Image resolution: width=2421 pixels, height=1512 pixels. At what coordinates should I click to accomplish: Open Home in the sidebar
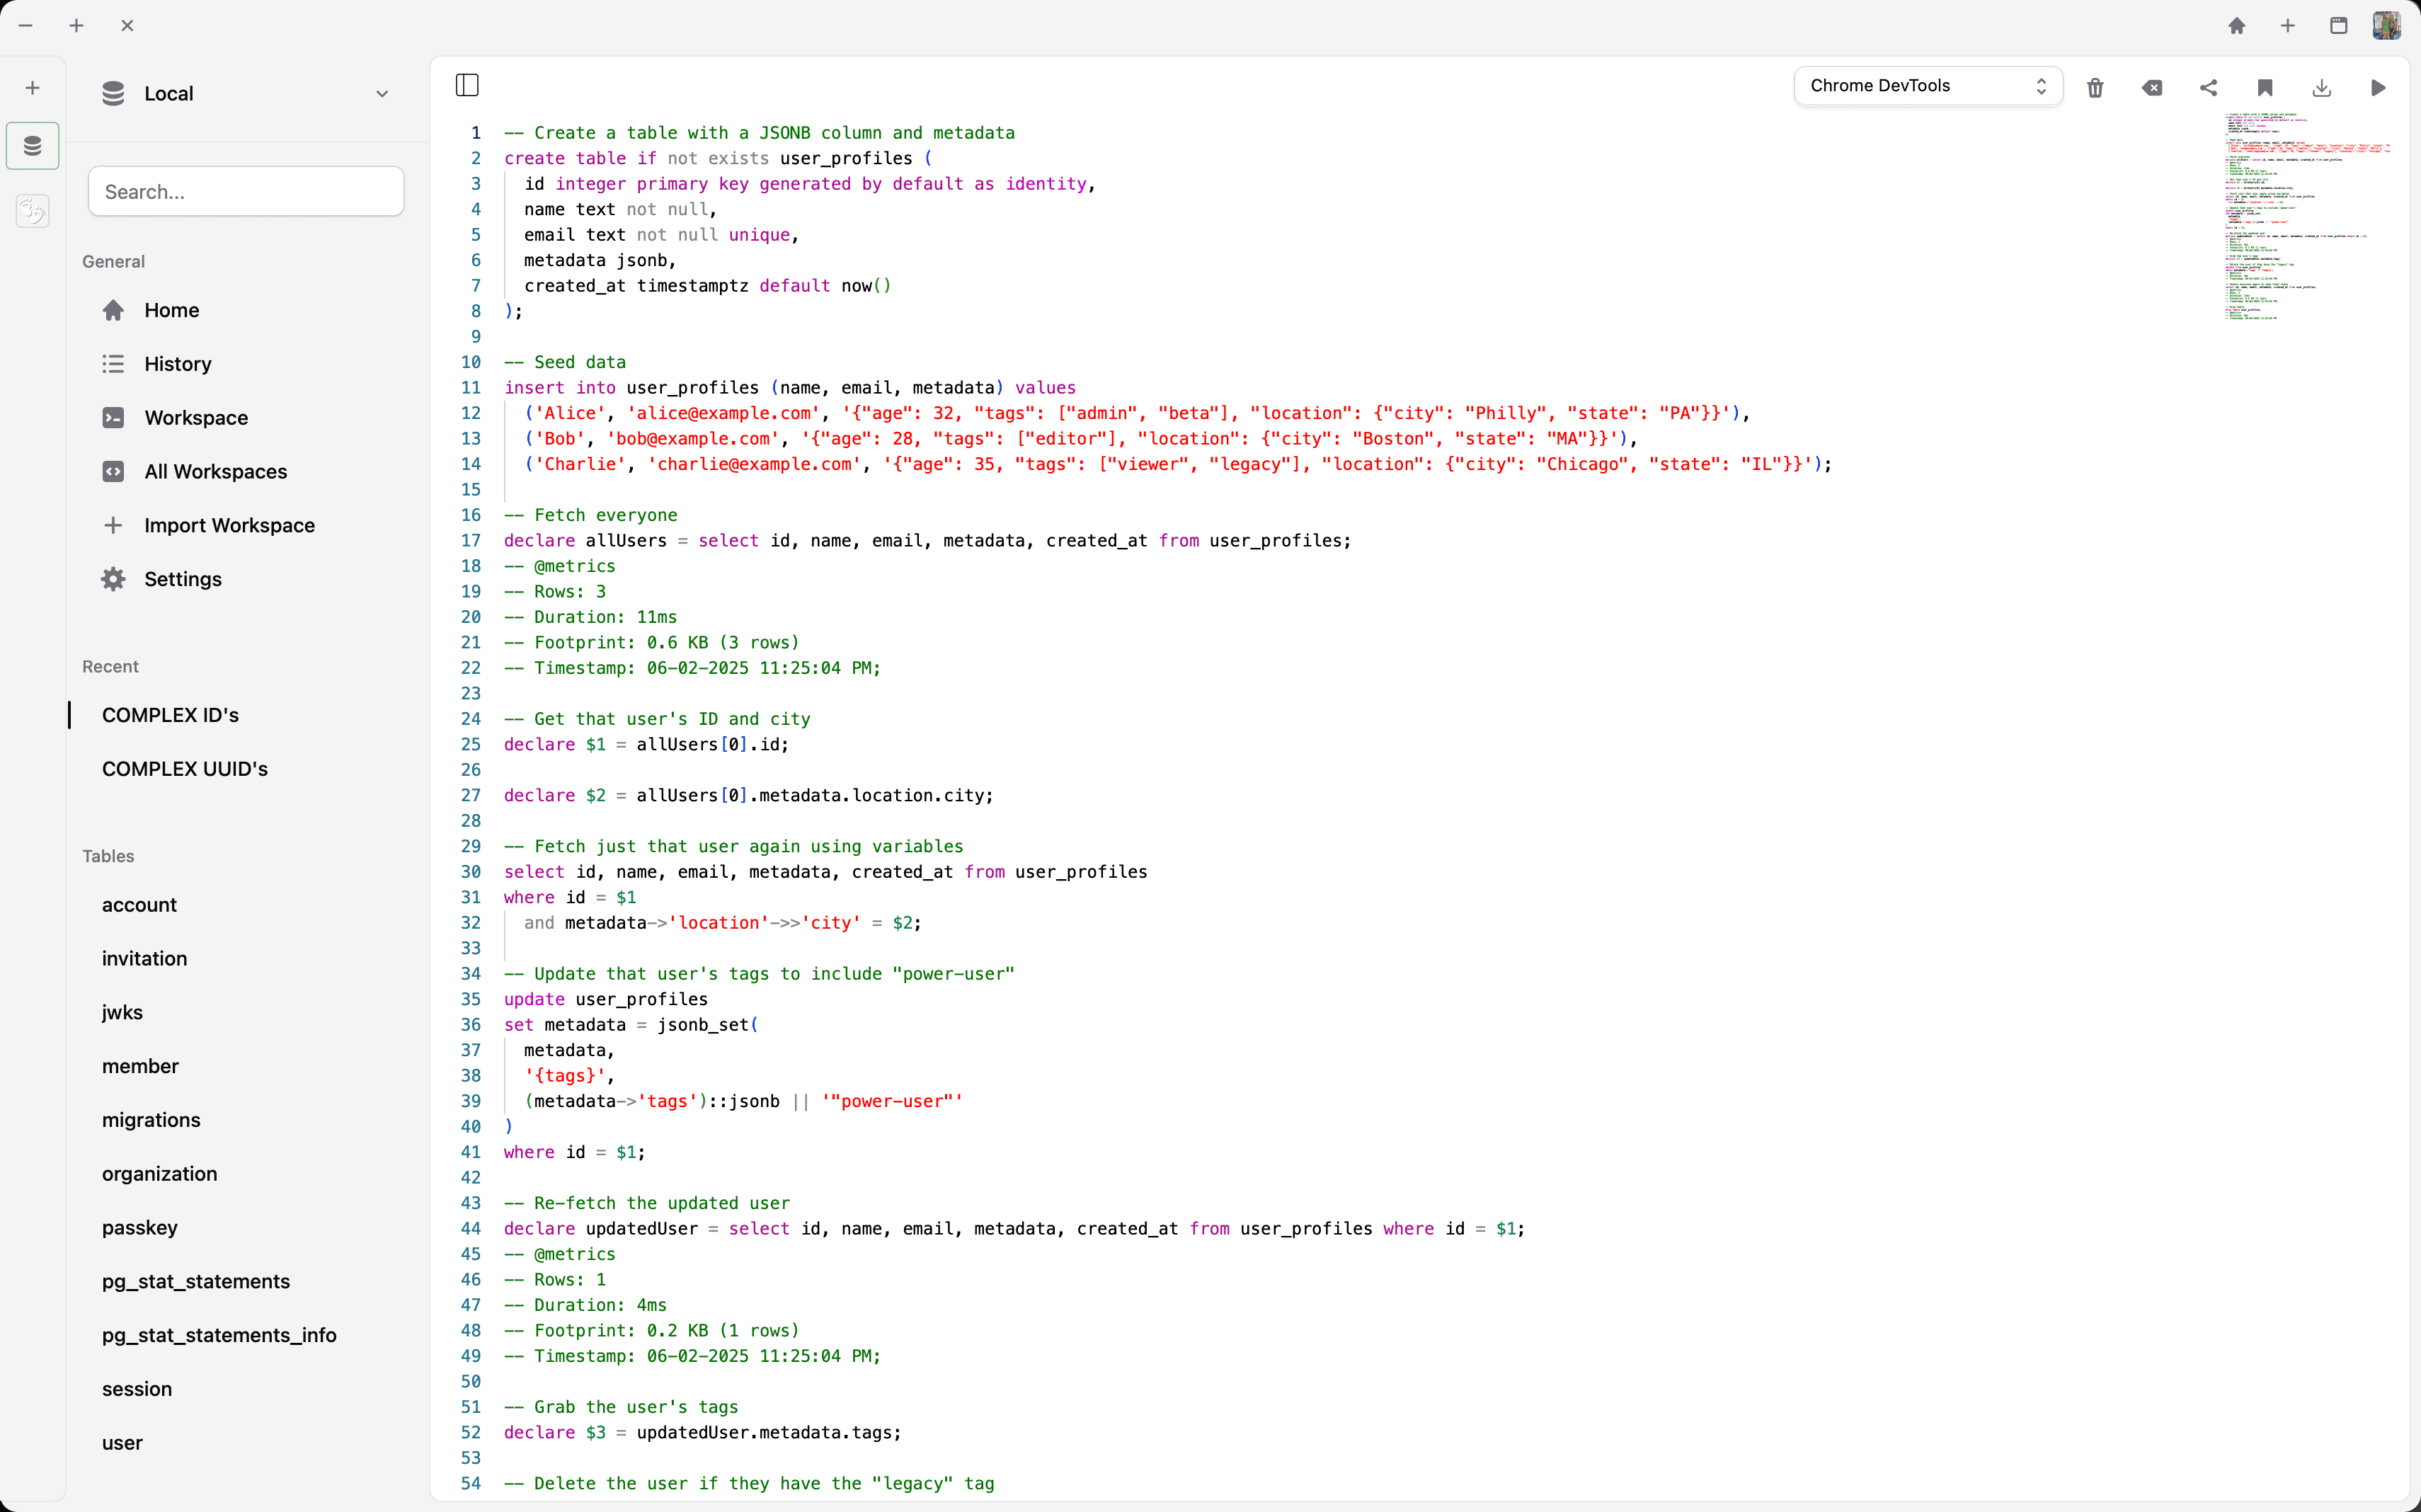coord(245,310)
